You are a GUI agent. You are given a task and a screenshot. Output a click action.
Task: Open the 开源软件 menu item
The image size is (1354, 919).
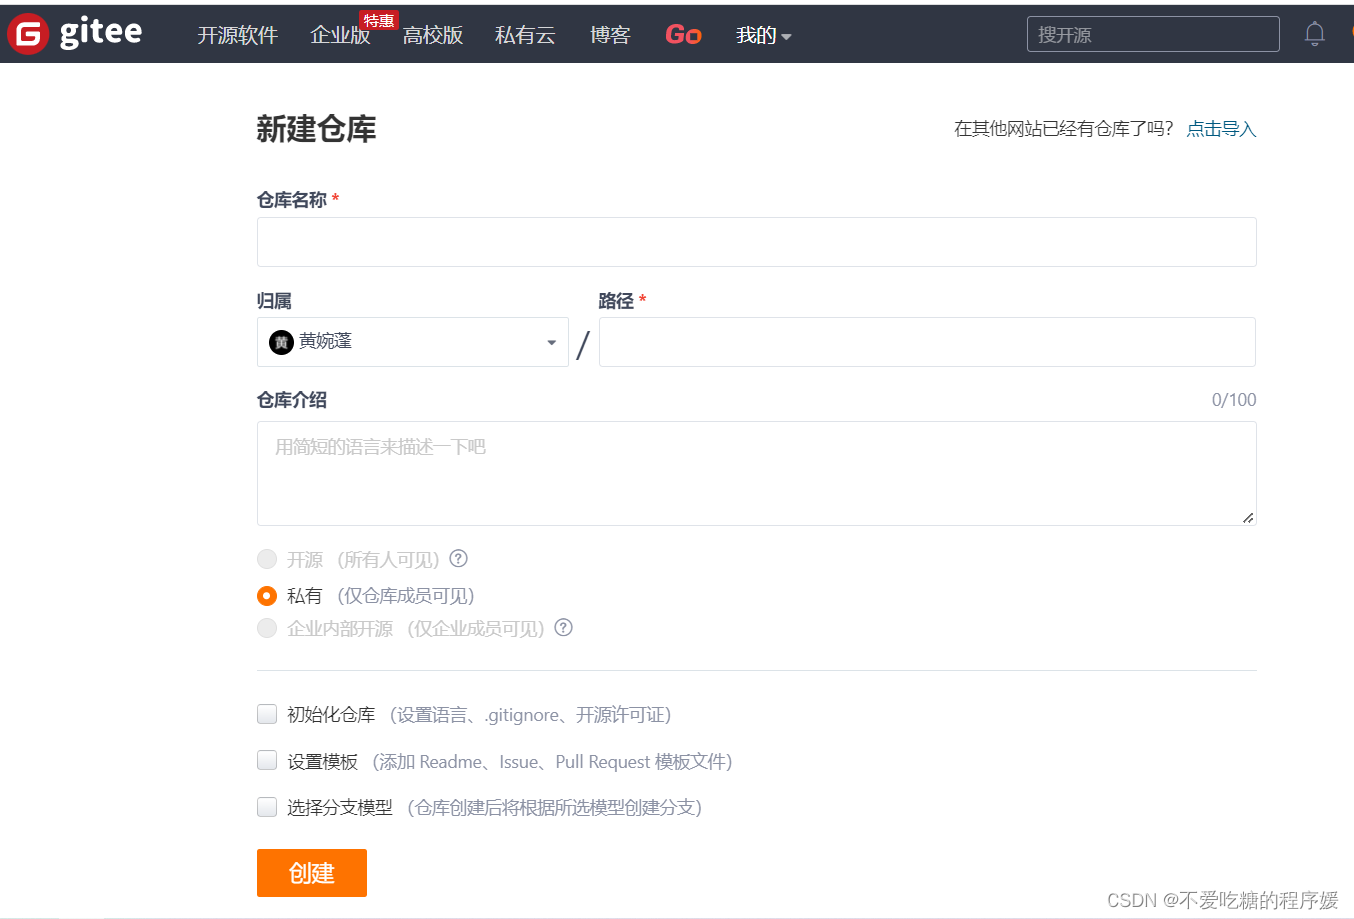[237, 35]
